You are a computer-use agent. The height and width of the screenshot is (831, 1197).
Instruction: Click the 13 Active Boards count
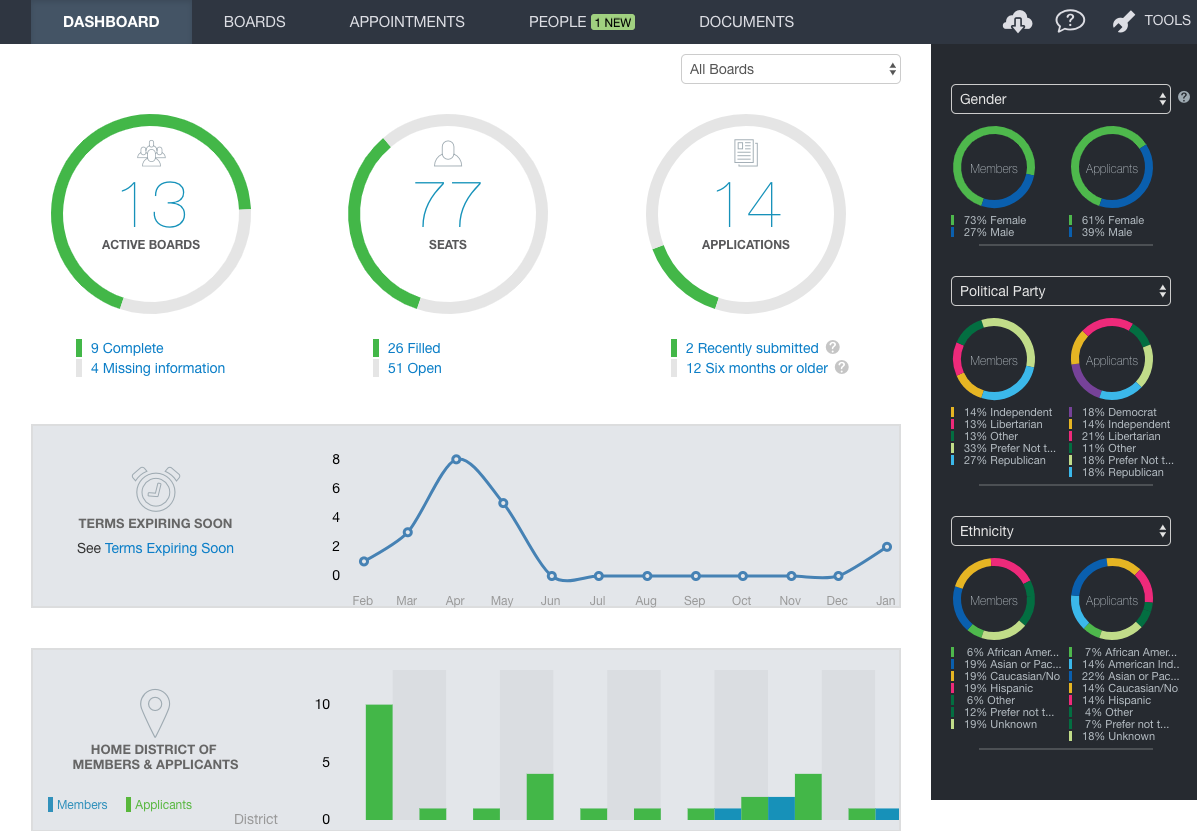coord(153,205)
